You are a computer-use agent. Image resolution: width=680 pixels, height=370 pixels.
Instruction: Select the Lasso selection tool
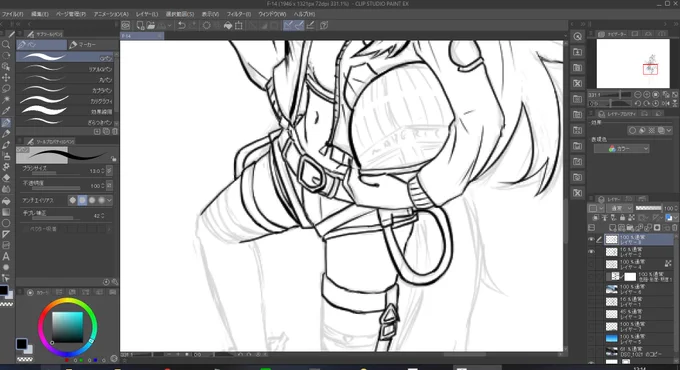6,88
